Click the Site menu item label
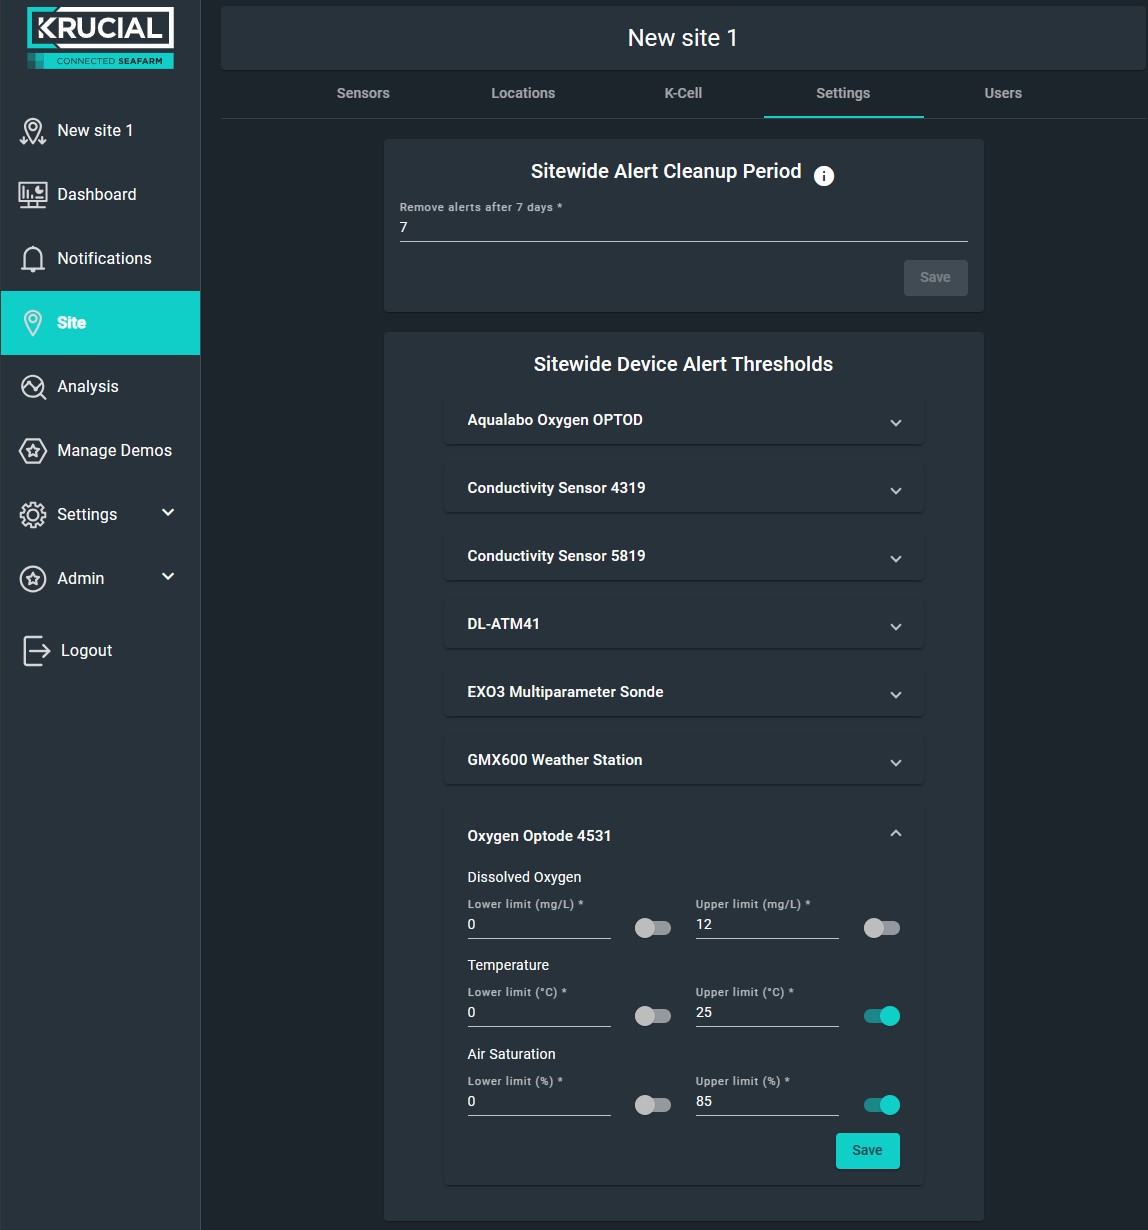 pos(71,323)
